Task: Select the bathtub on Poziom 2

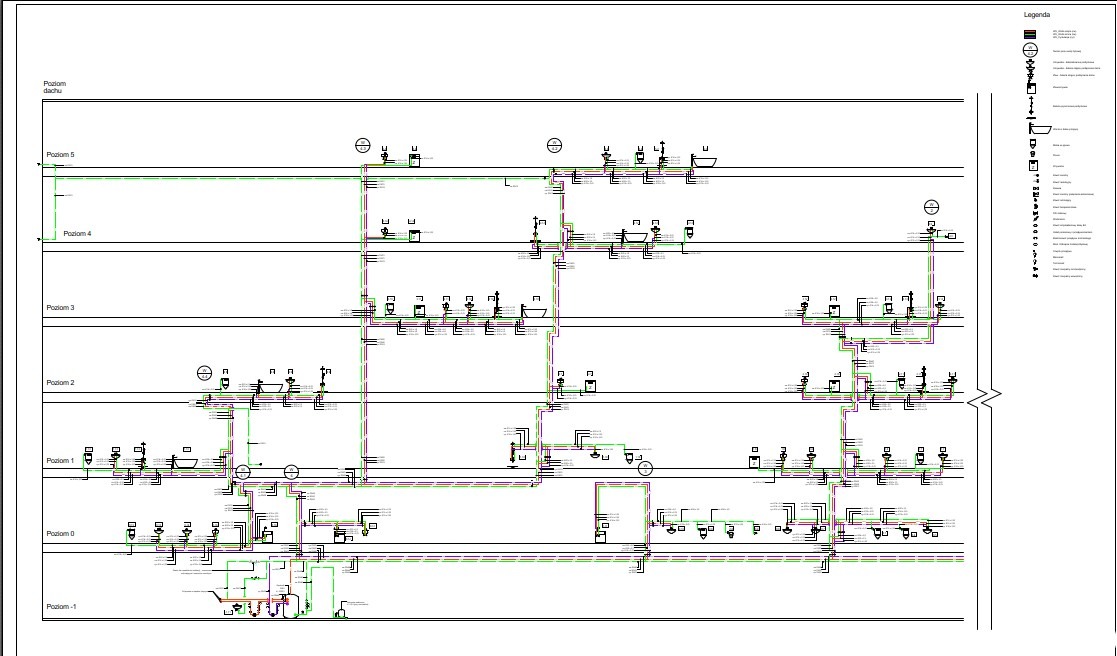Action: pyautogui.click(x=269, y=387)
